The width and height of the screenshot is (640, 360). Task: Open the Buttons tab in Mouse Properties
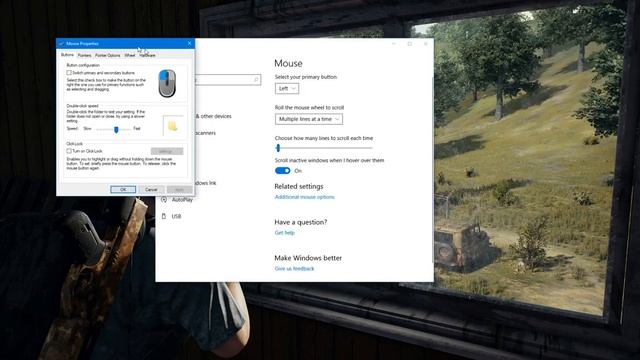click(67, 55)
